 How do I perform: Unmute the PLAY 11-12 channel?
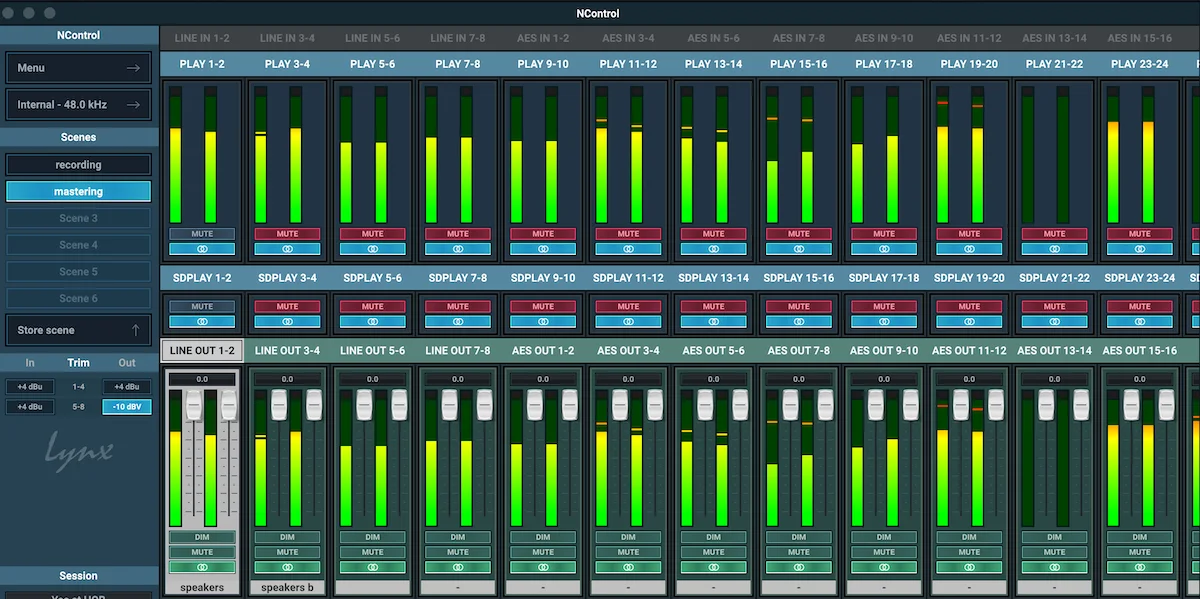[x=628, y=234]
